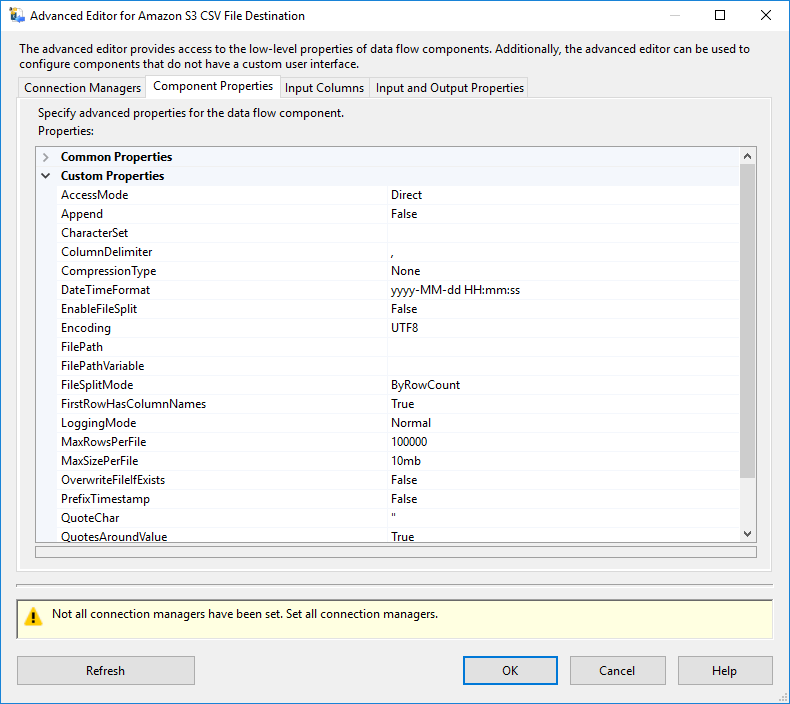Click the FilePath value field
The image size is (790, 704).
click(563, 347)
